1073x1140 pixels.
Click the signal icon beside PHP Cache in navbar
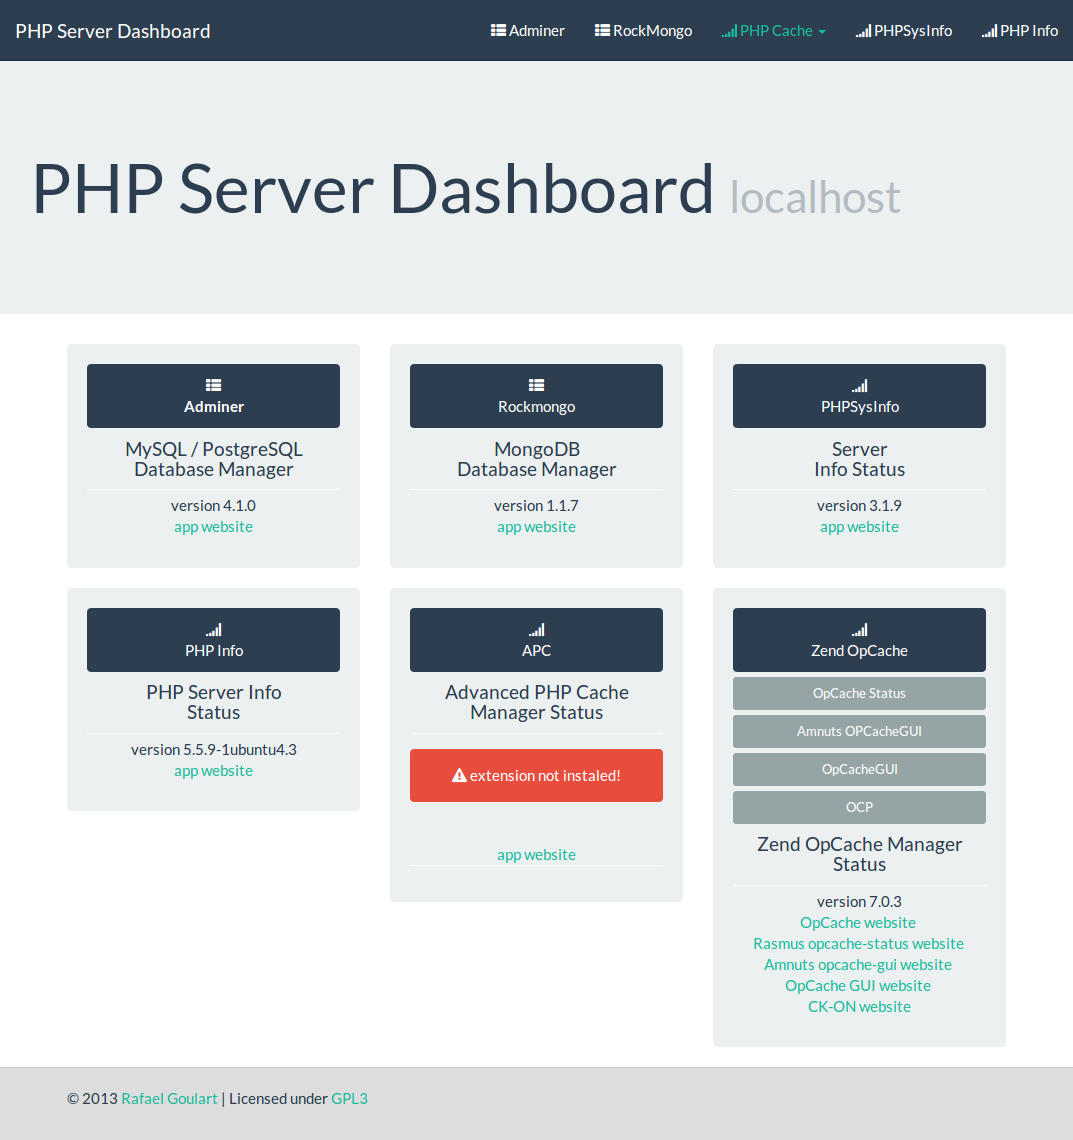click(x=729, y=31)
